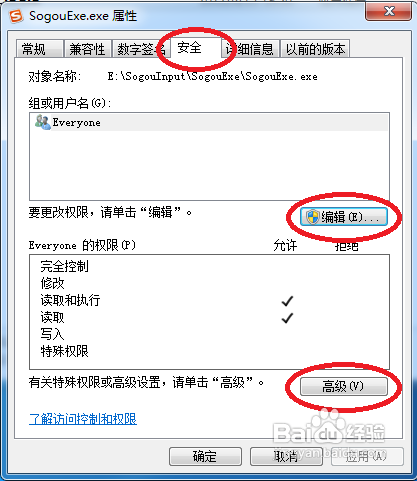Switch to the 数字签名 tab
Image resolution: width=417 pixels, height=481 pixels.
click(140, 49)
